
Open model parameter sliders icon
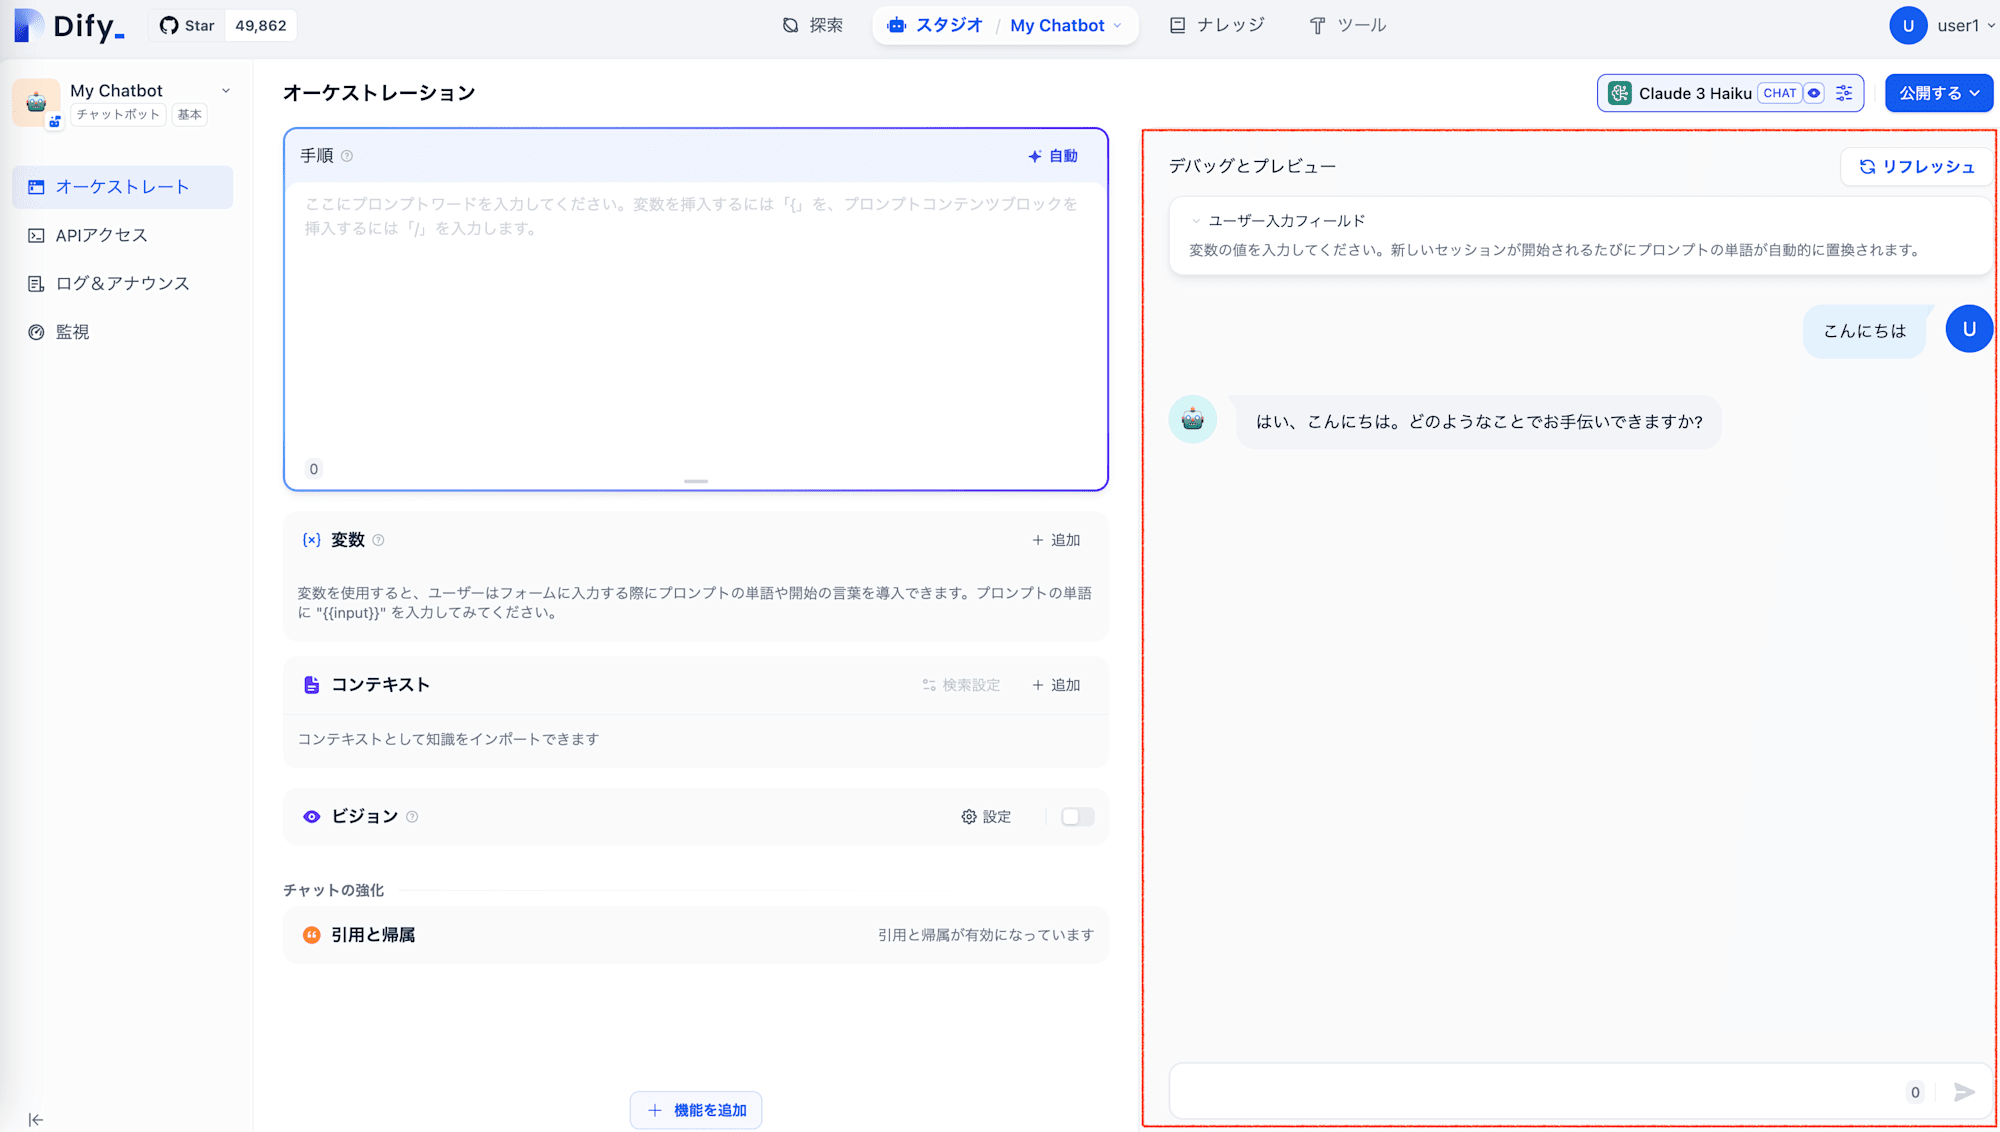coord(1844,93)
